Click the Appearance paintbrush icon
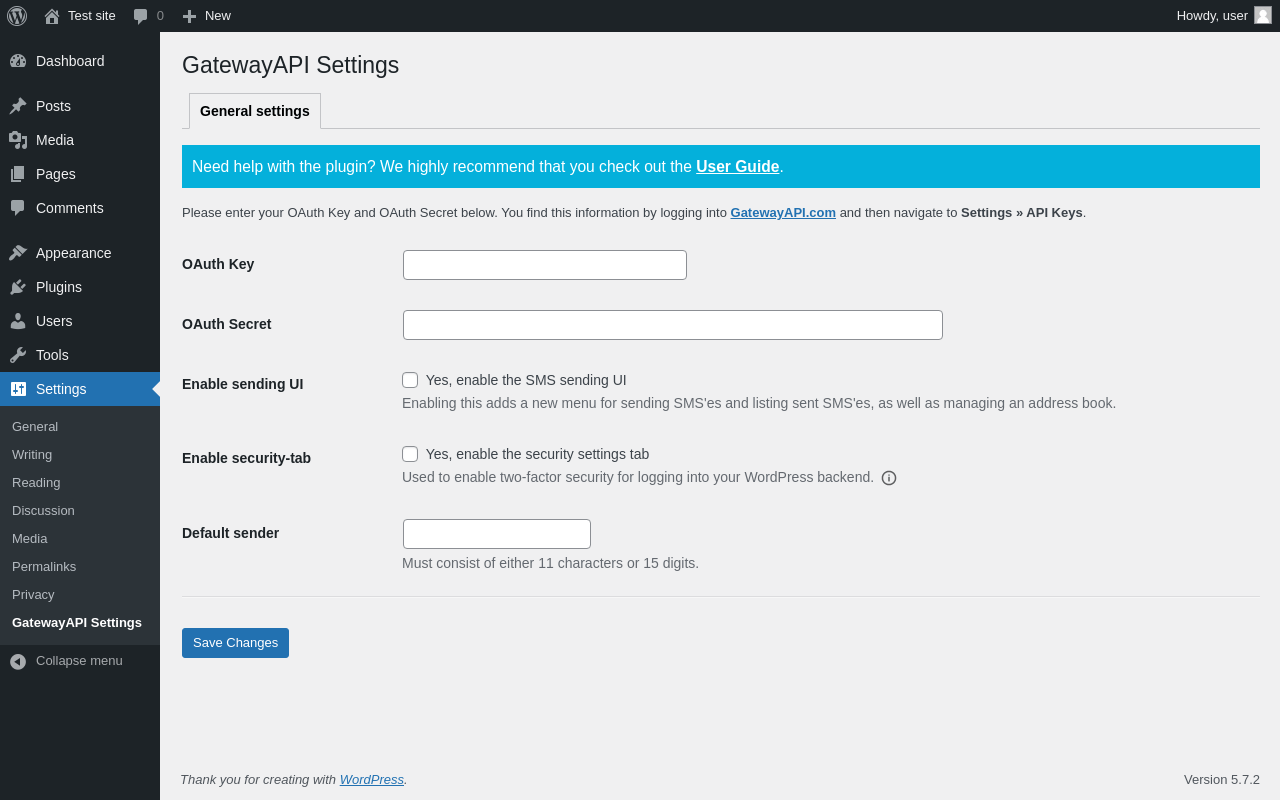This screenshot has height=800, width=1280. pos(18,253)
